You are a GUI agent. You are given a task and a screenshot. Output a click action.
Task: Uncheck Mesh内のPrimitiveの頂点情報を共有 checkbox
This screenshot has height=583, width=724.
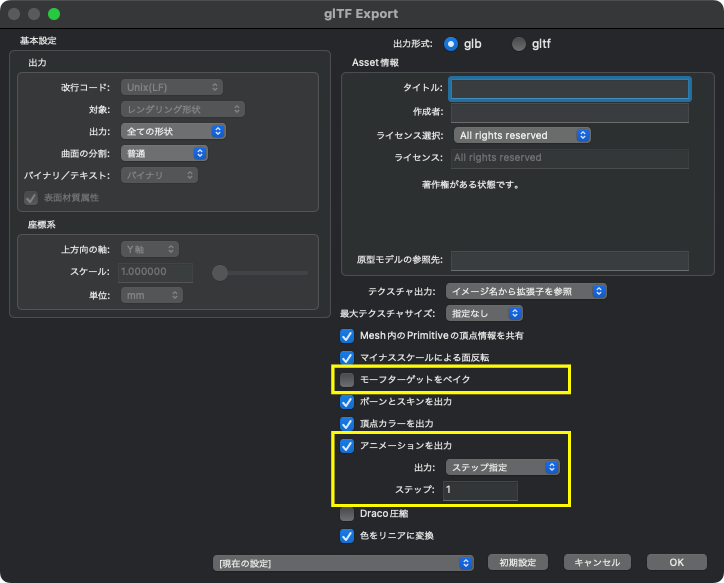point(347,336)
